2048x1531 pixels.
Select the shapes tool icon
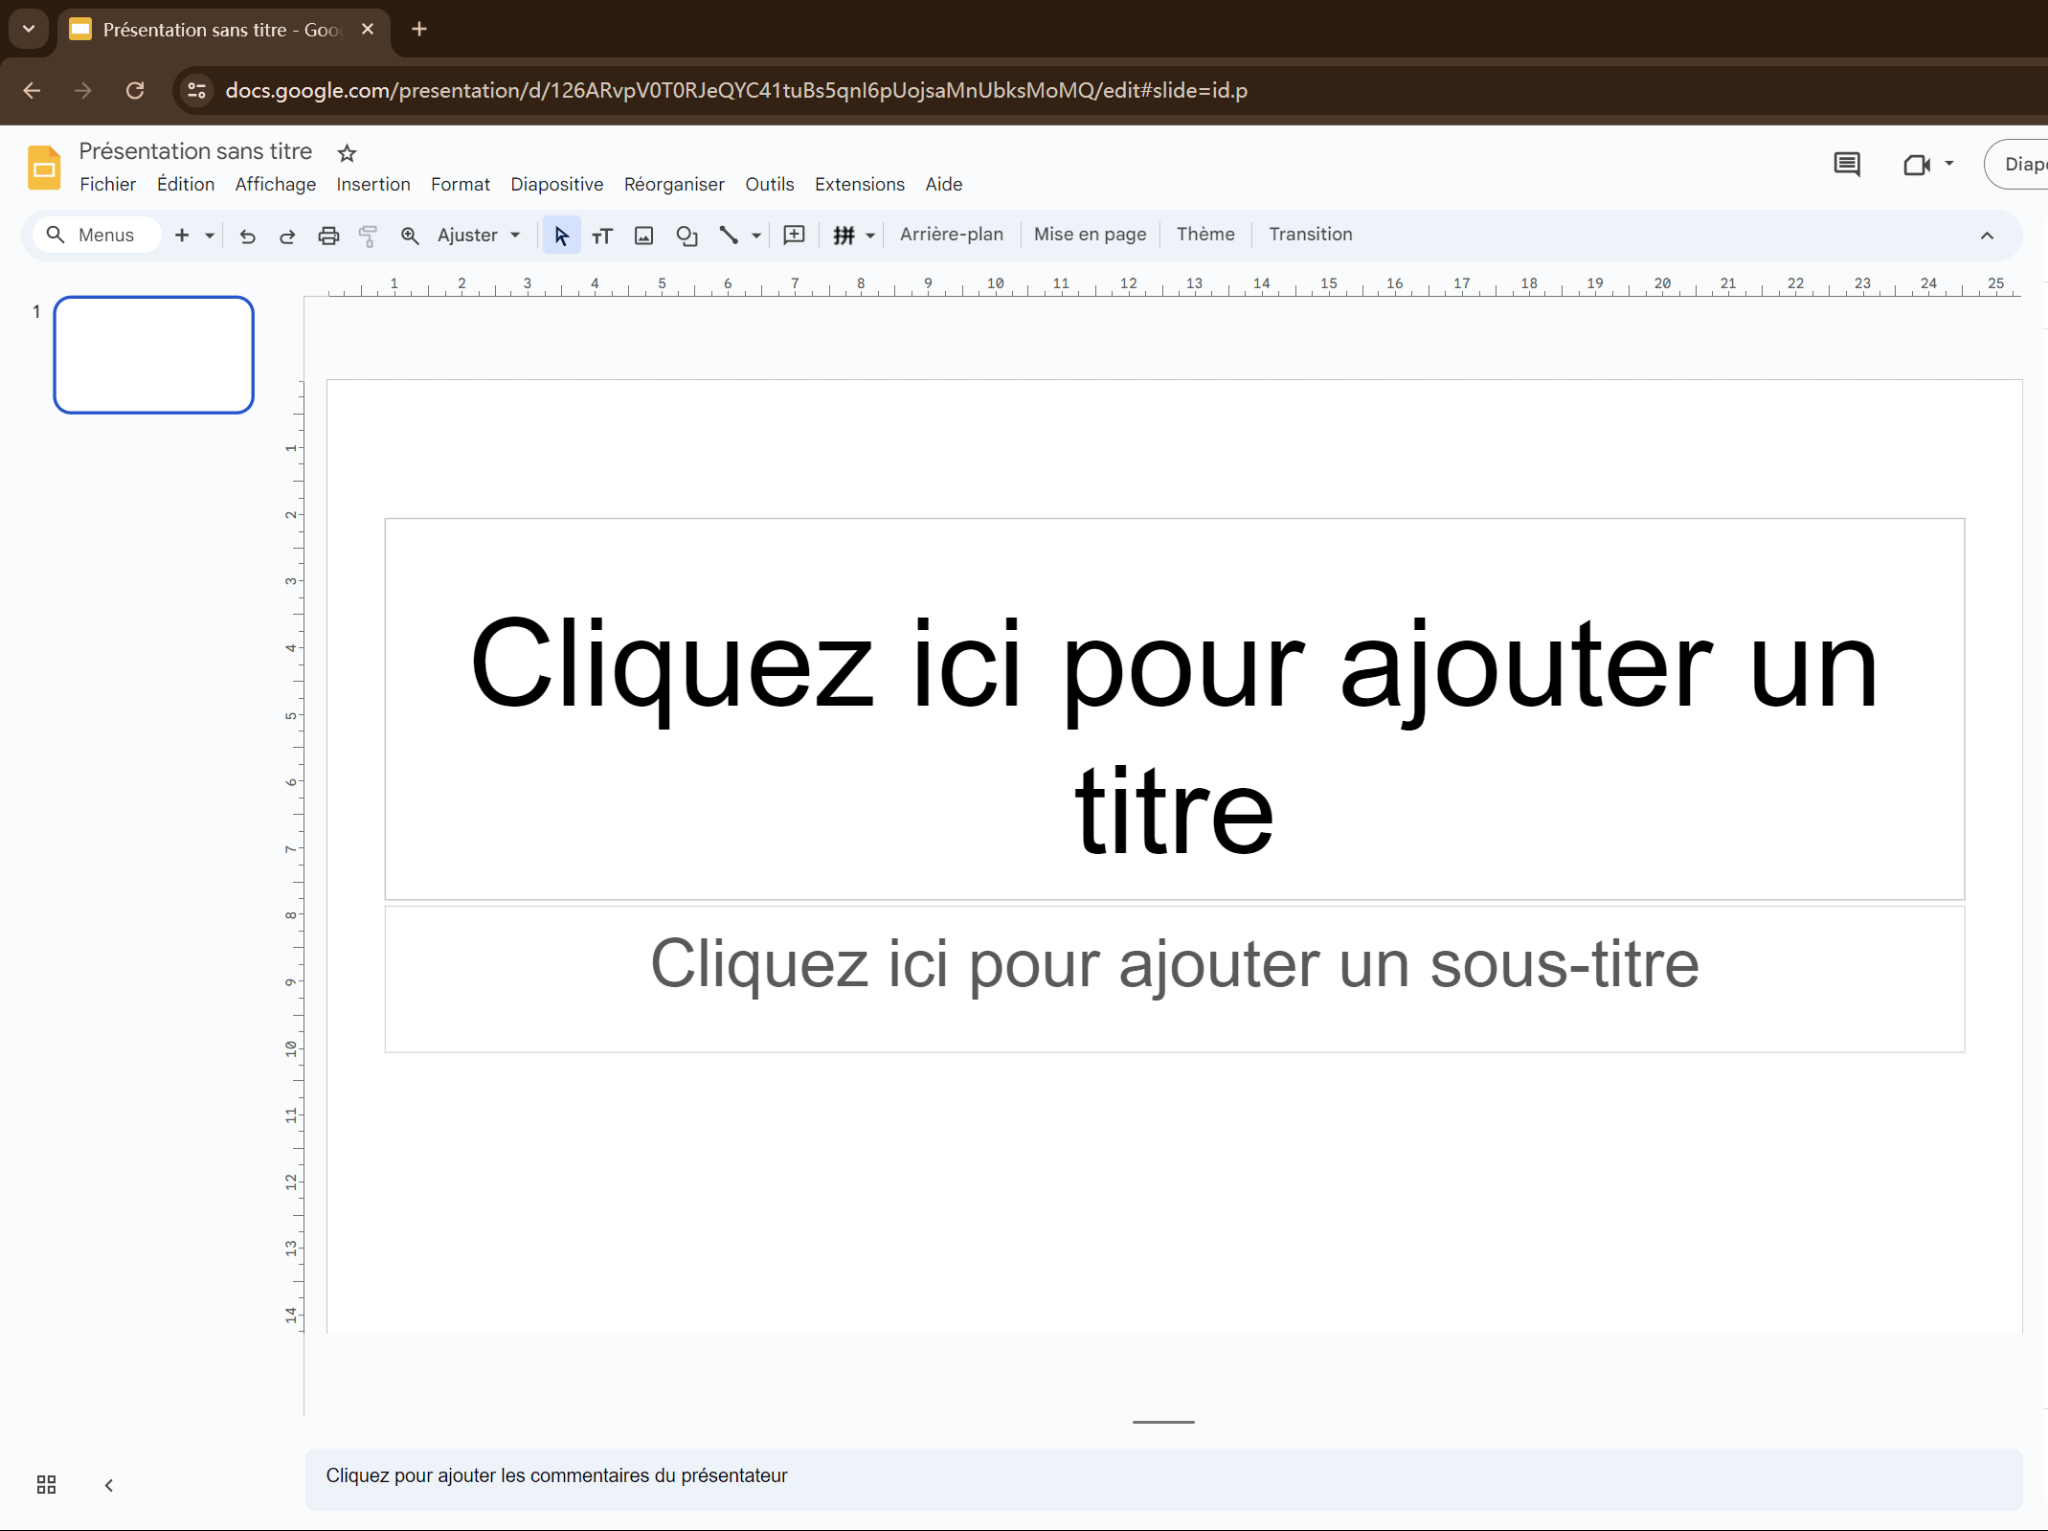686,236
